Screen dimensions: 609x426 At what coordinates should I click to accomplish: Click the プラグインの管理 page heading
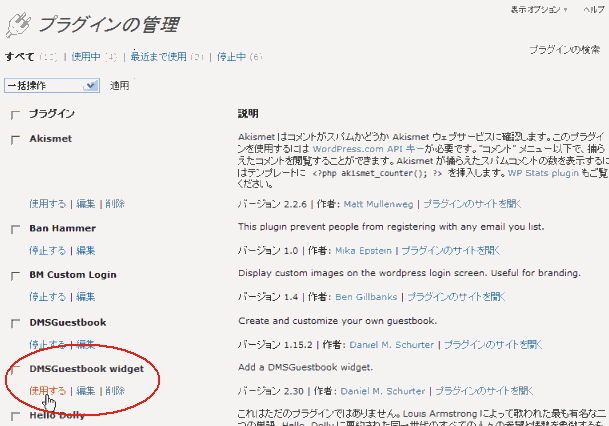coord(108,25)
